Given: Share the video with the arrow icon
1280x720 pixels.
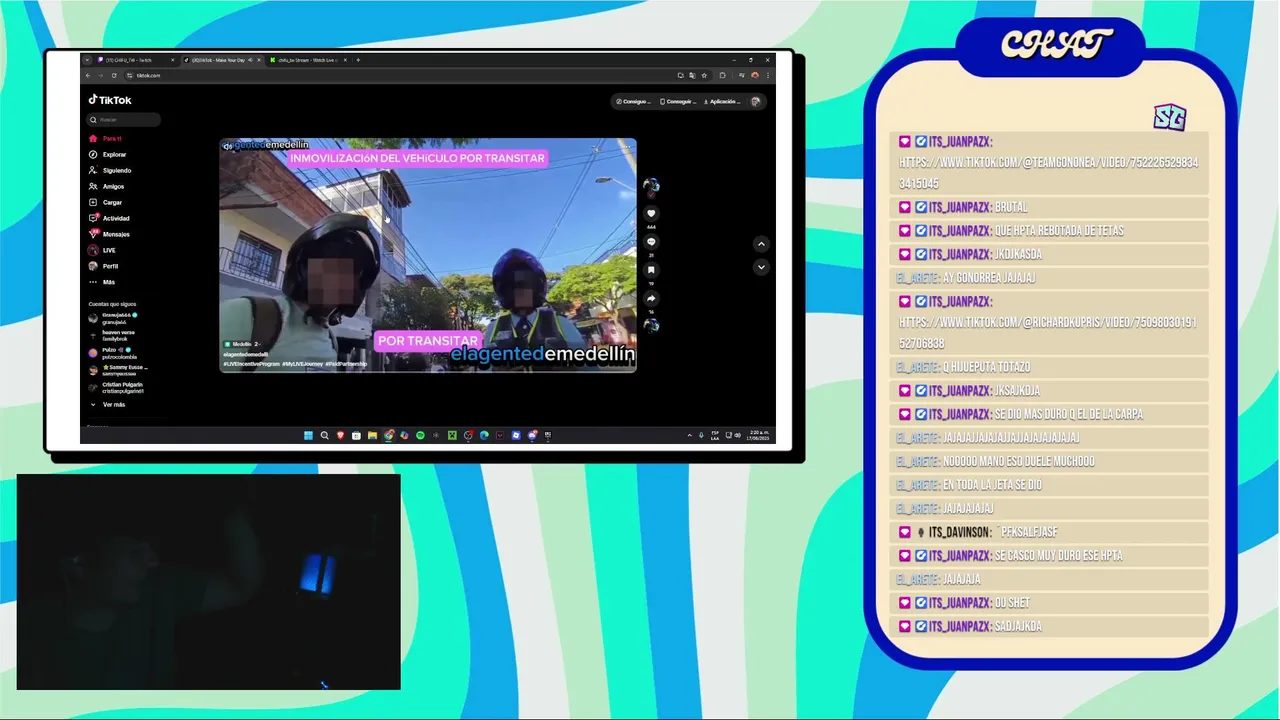Looking at the screenshot, I should tap(651, 298).
